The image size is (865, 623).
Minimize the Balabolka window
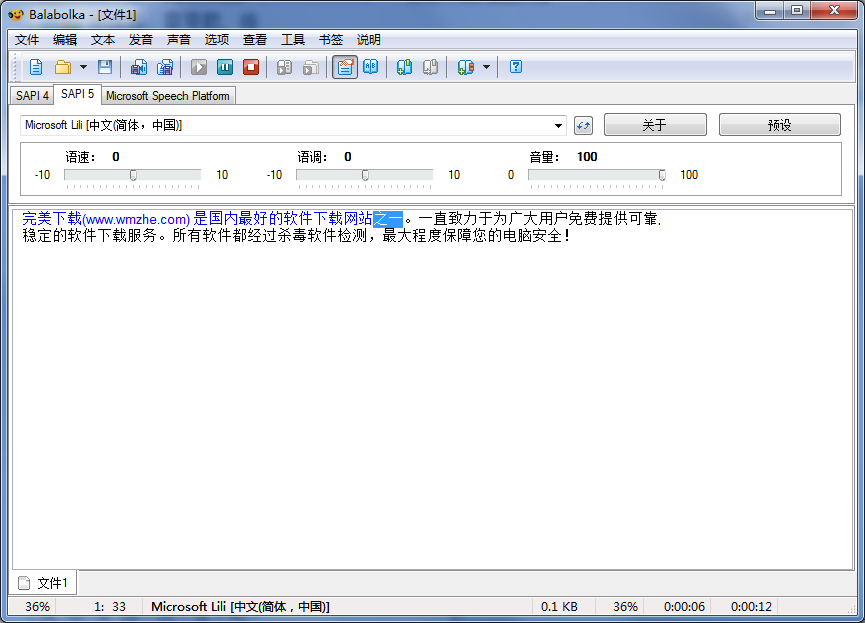click(x=770, y=10)
